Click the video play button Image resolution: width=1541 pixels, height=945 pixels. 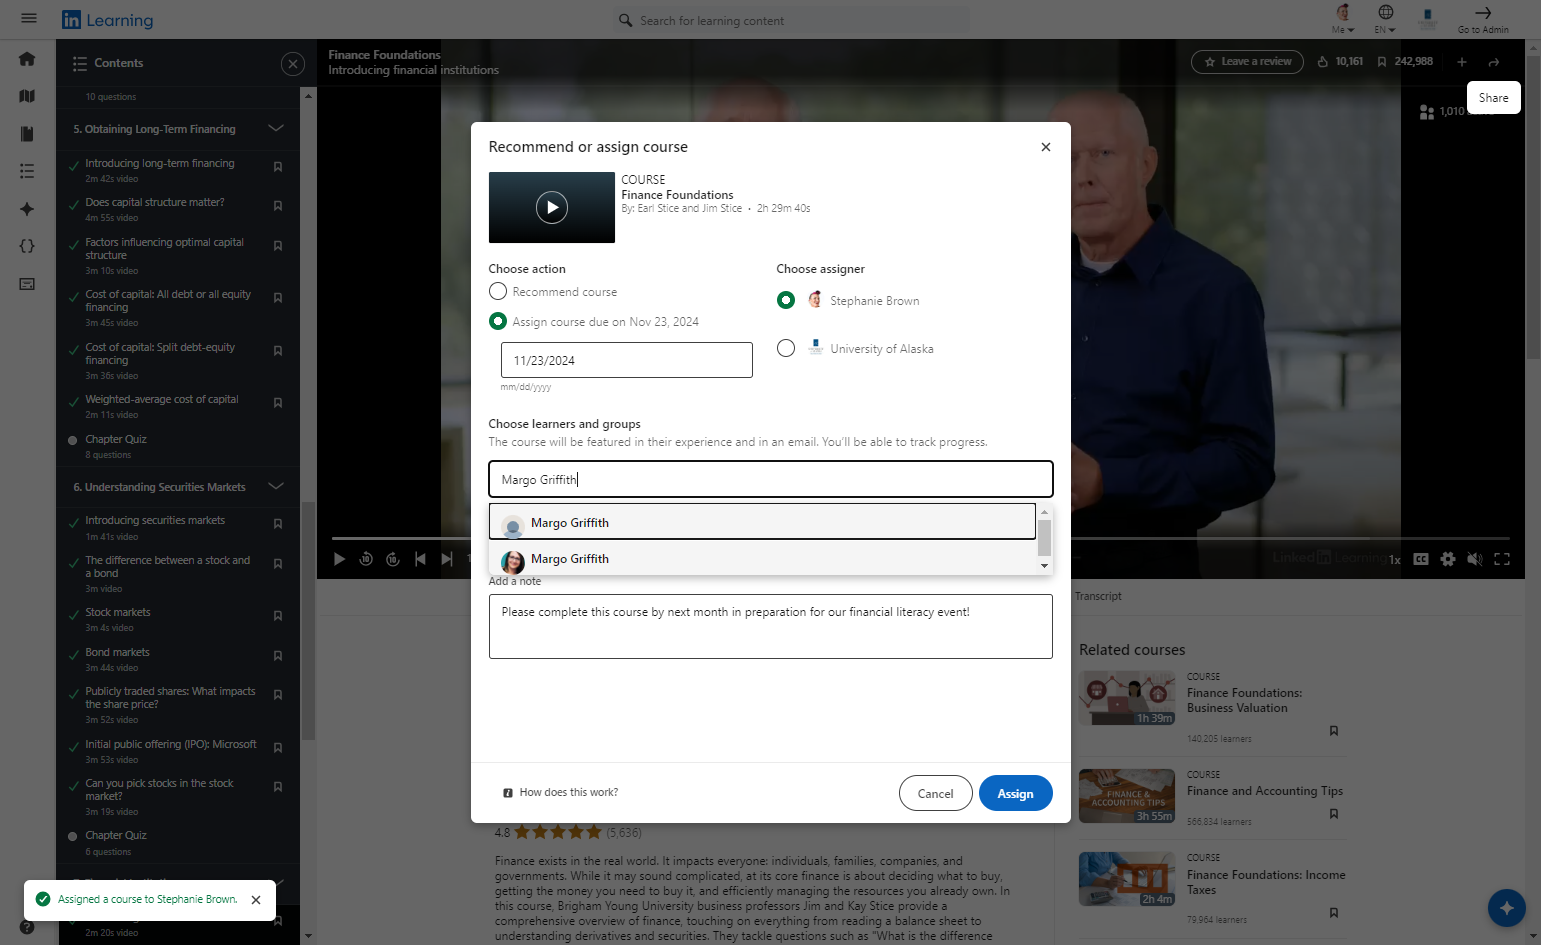click(339, 559)
